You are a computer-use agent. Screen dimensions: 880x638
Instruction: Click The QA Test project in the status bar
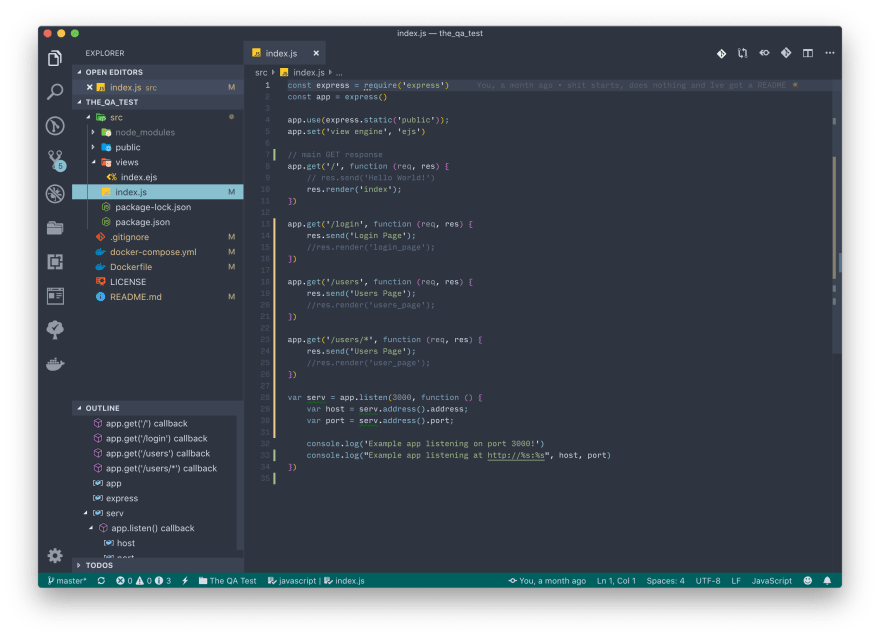coord(227,581)
